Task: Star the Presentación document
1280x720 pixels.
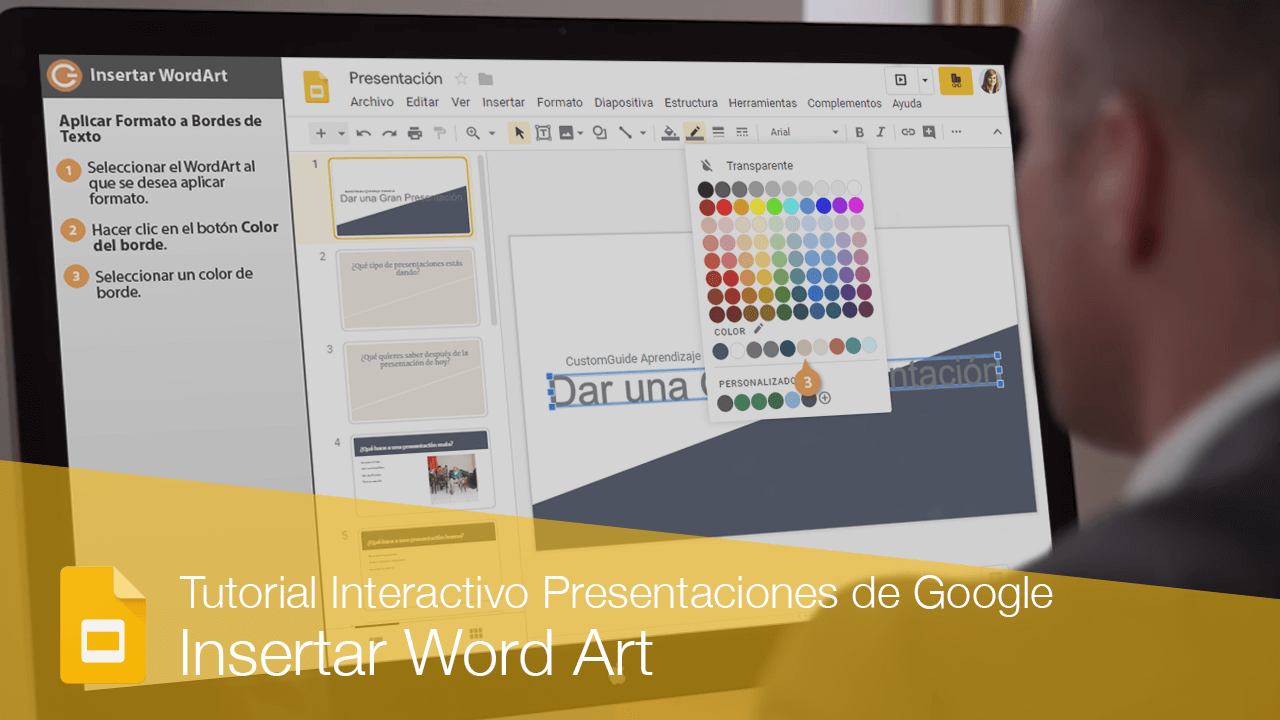Action: [x=461, y=79]
